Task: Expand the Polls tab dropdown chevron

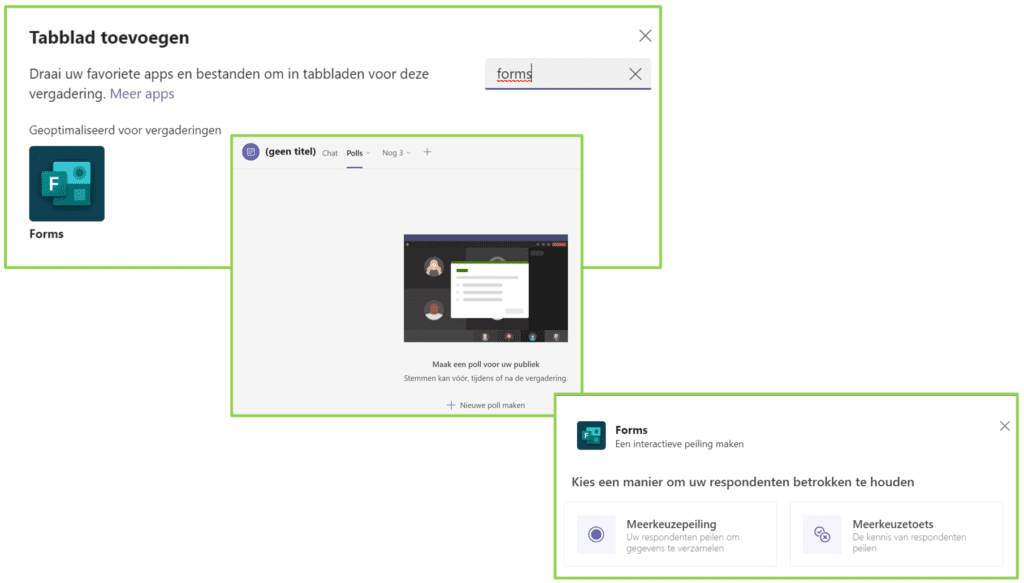Action: [368, 153]
